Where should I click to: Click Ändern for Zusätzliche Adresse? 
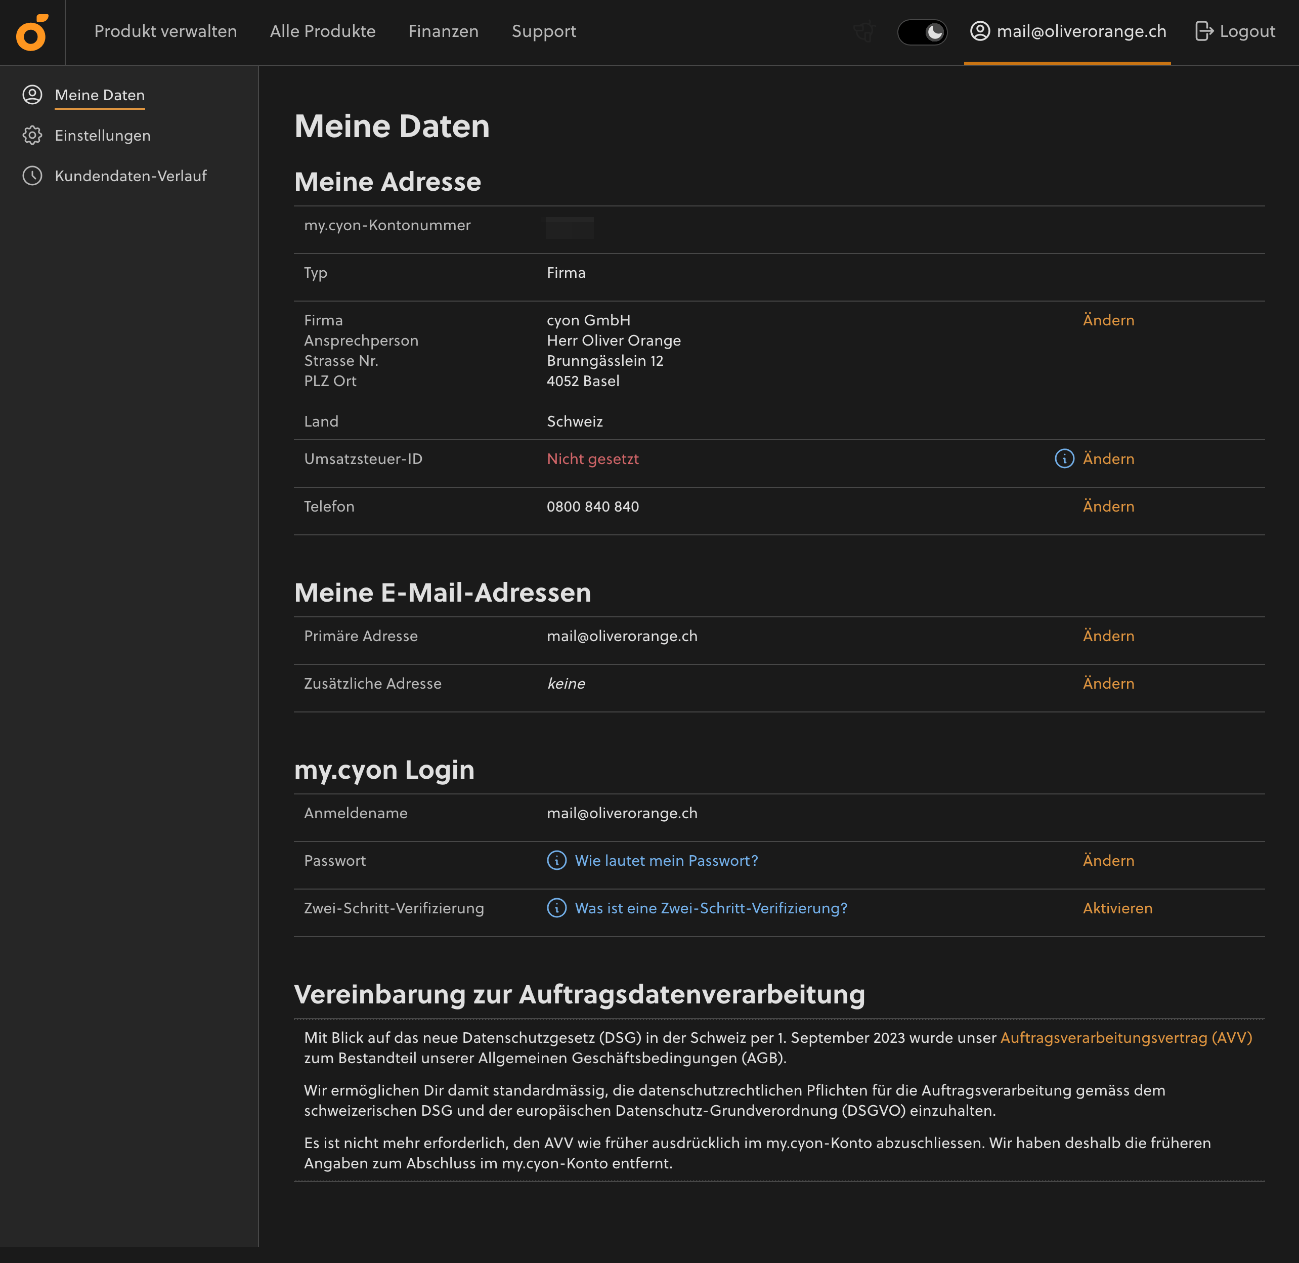pyautogui.click(x=1108, y=684)
